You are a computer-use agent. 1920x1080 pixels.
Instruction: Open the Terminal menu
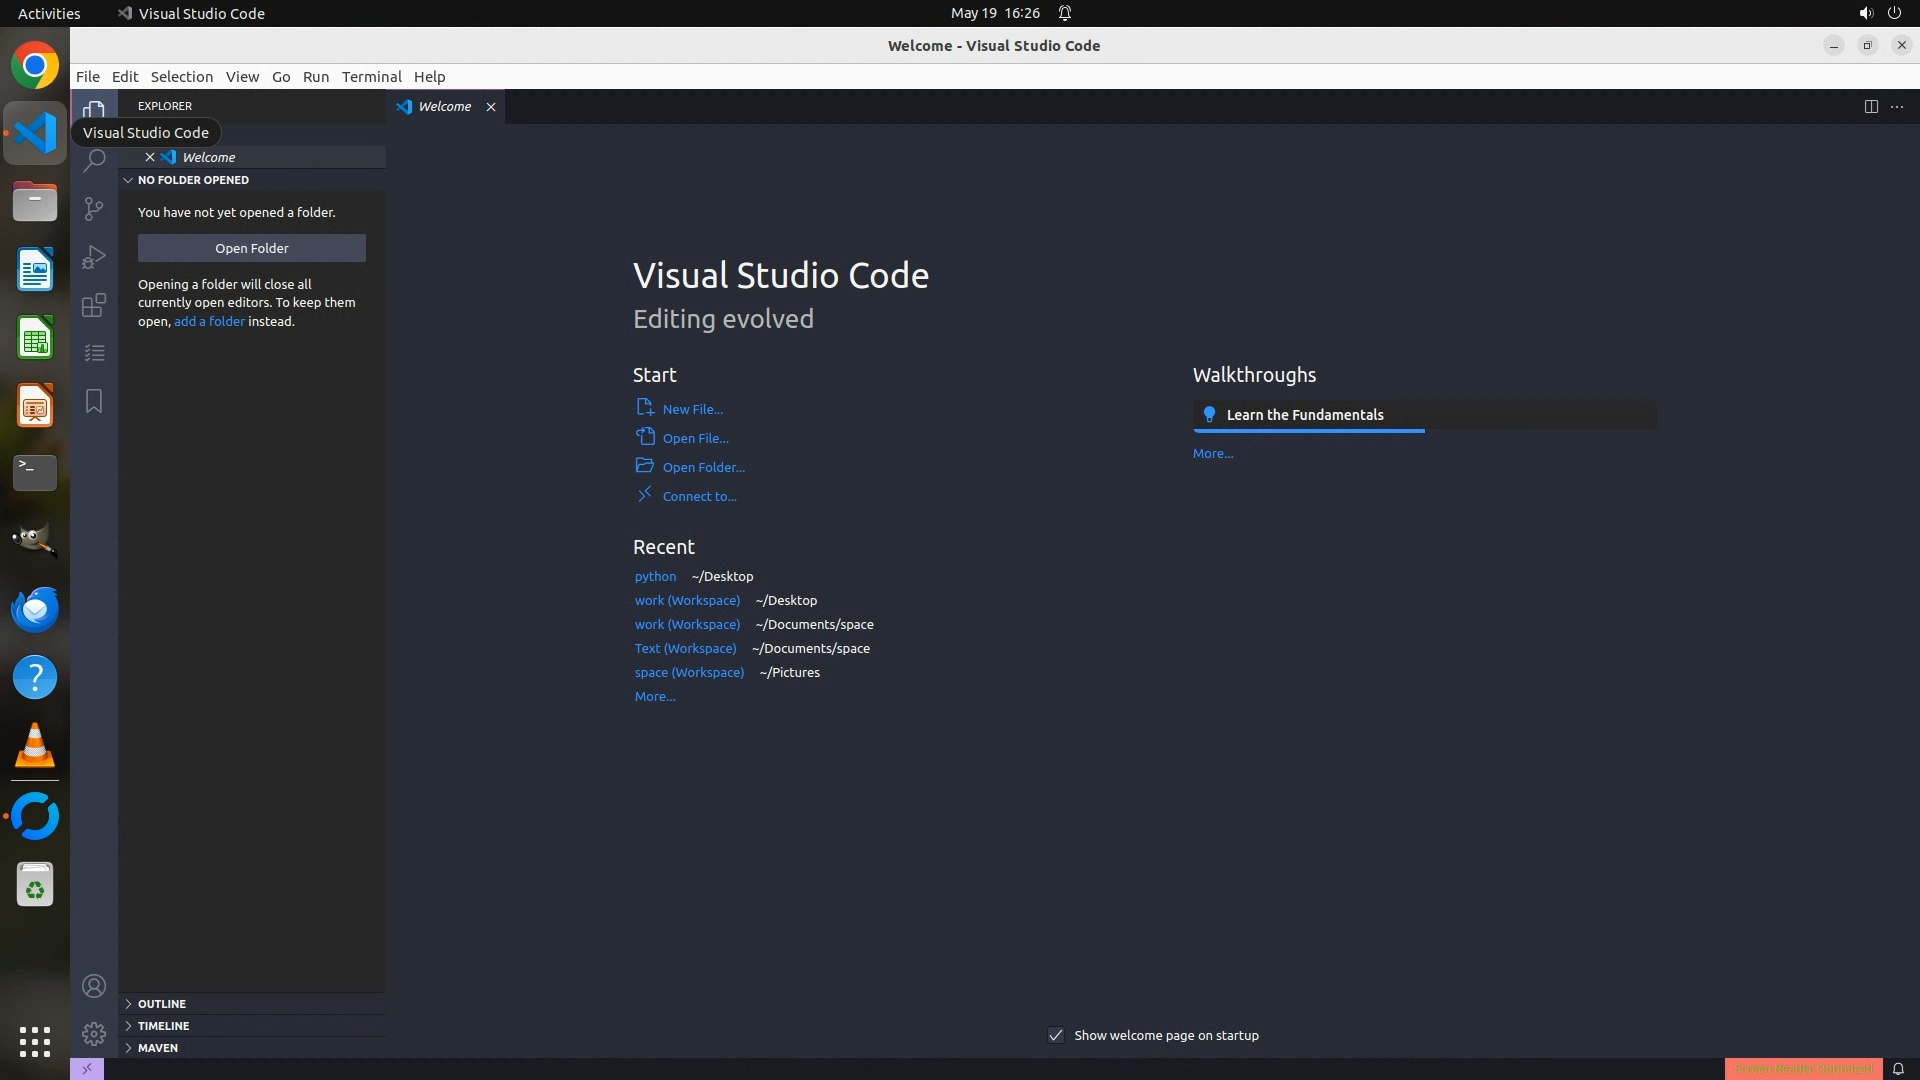click(371, 77)
